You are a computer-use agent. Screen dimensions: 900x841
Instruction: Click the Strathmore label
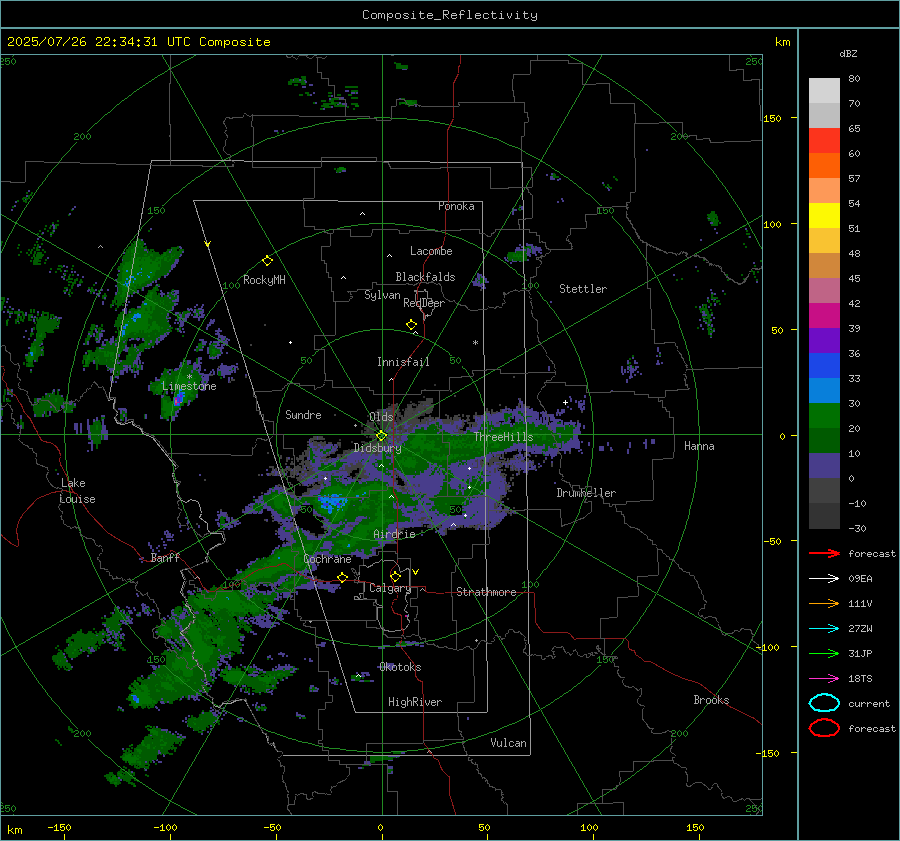[486, 592]
